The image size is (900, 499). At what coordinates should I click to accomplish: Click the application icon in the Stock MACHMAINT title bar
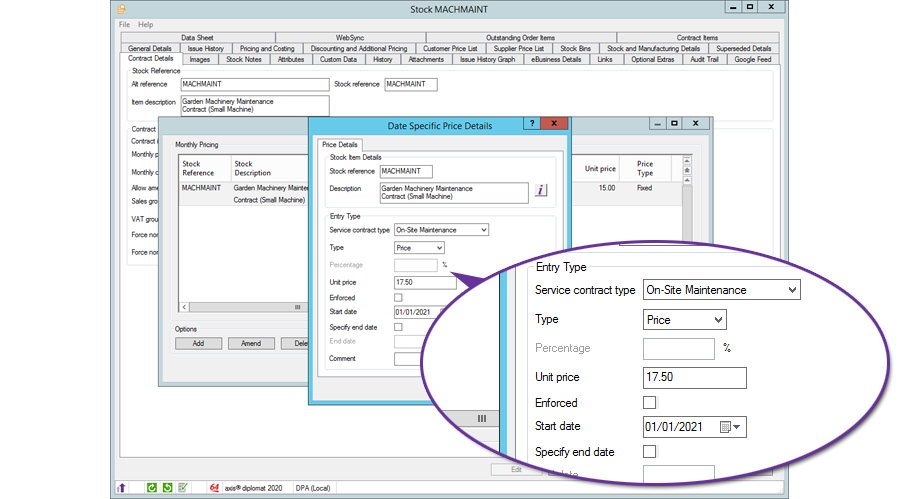coord(122,9)
